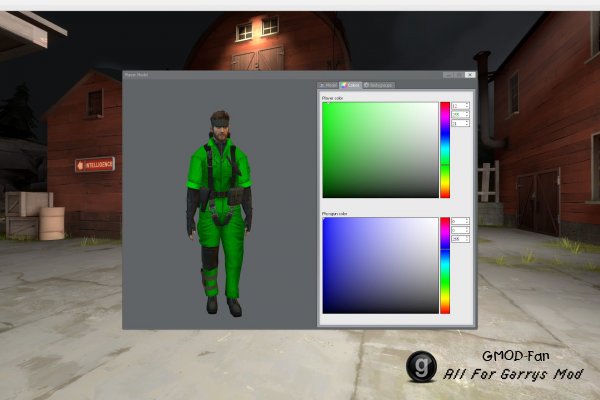Image resolution: width=600 pixels, height=400 pixels.
Task: Minimize the Player Model window
Action: (448, 75)
